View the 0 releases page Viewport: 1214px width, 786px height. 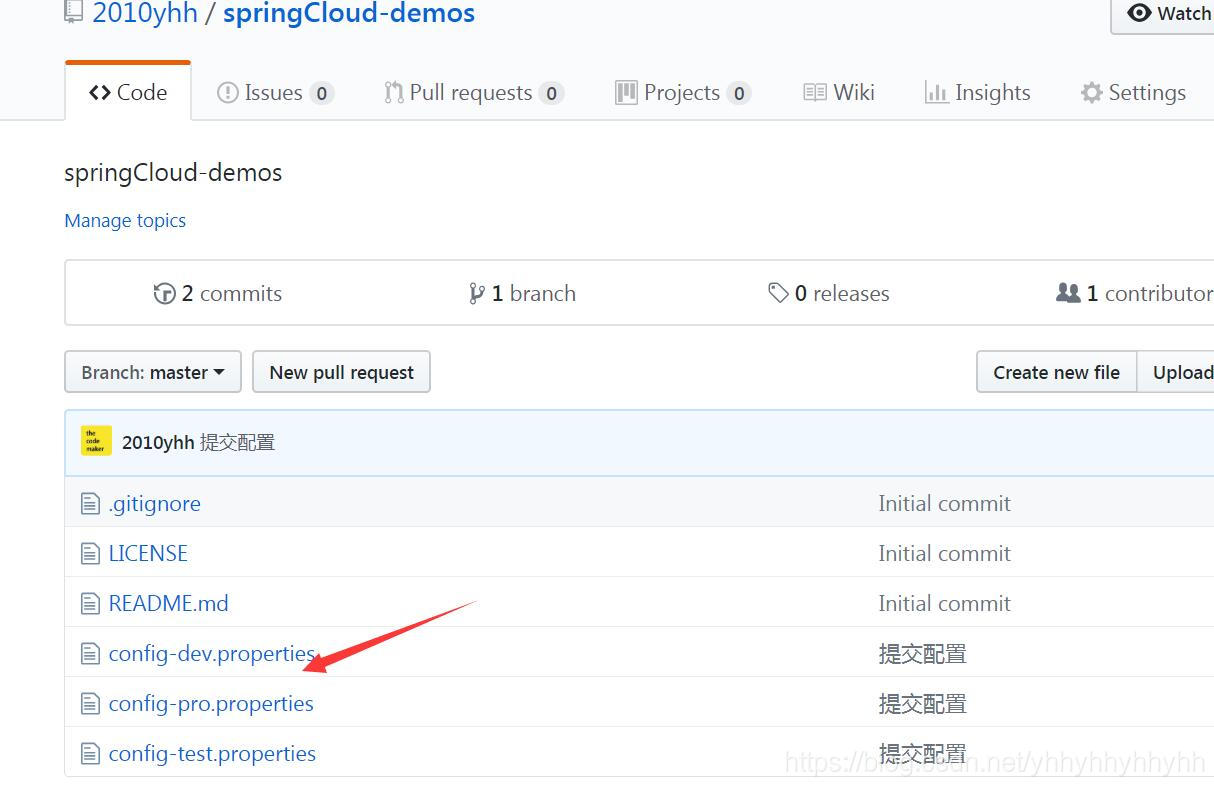point(829,293)
